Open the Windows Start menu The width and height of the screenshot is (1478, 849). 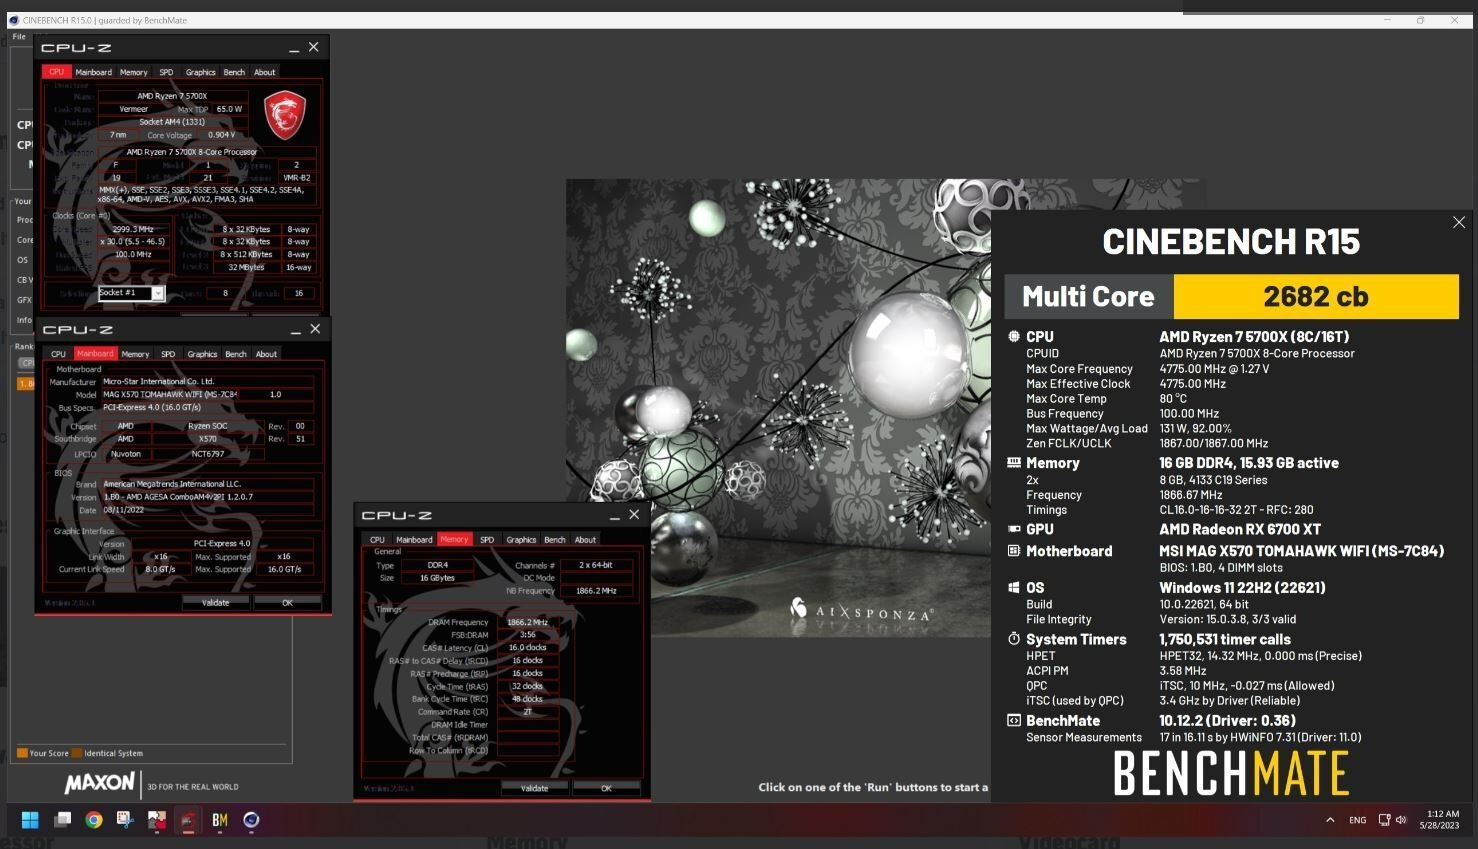(x=30, y=820)
